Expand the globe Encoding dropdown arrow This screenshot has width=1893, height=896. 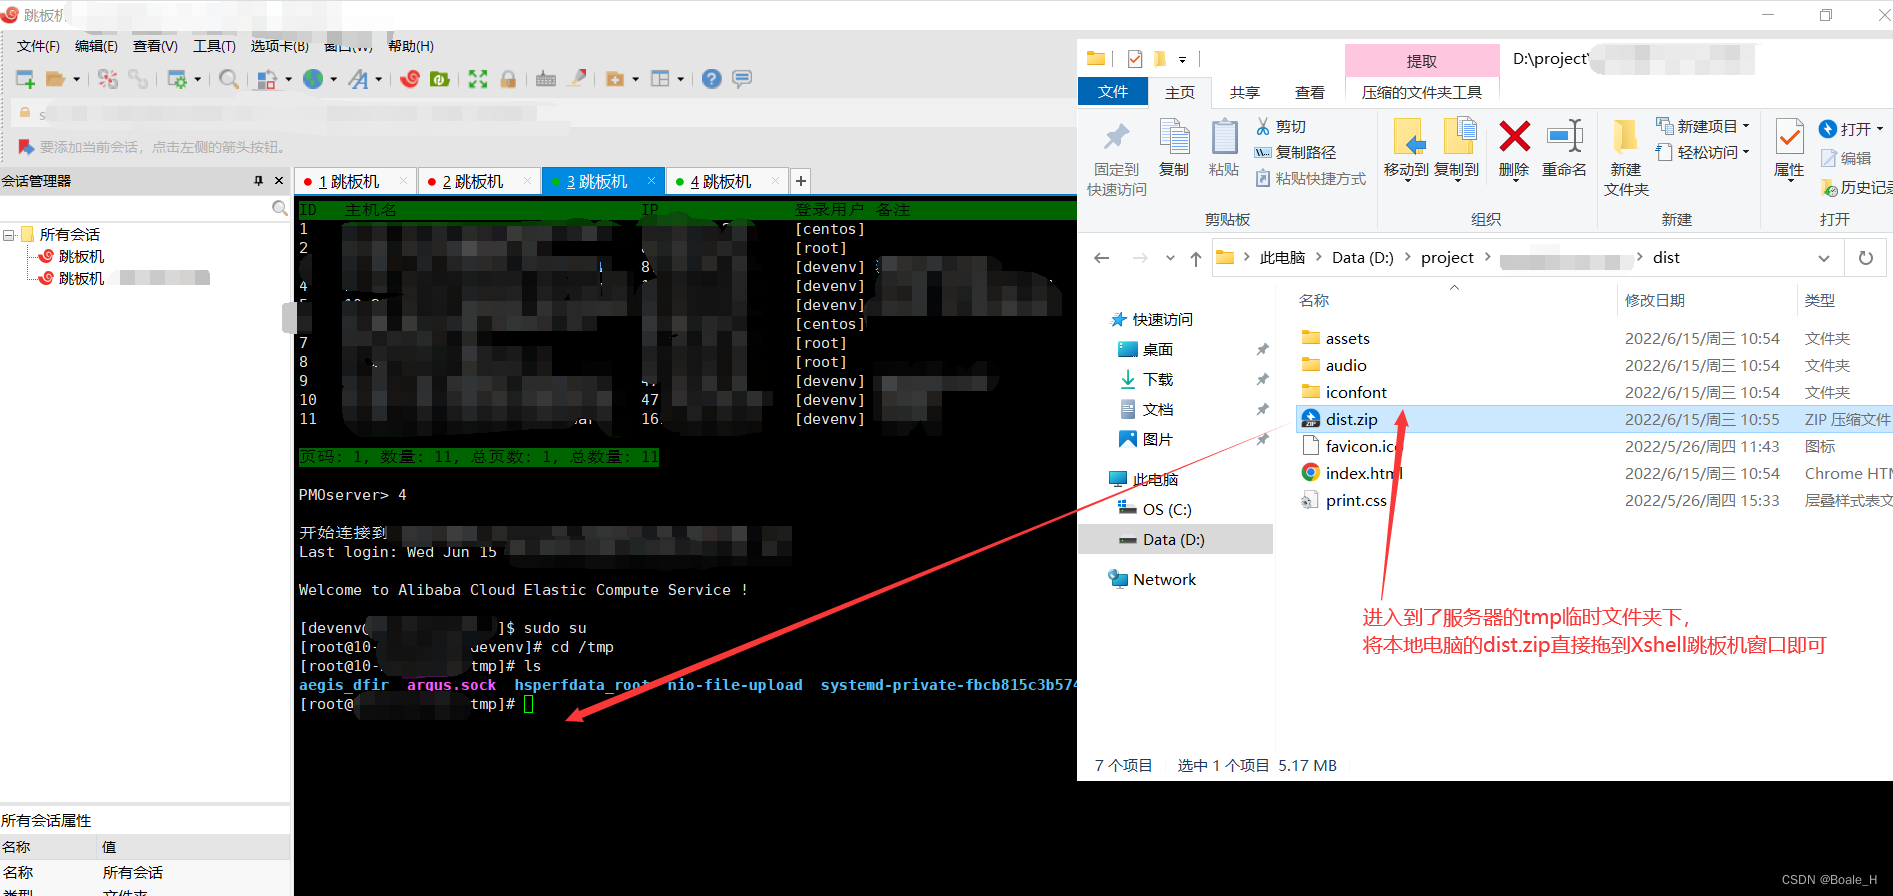click(x=334, y=79)
